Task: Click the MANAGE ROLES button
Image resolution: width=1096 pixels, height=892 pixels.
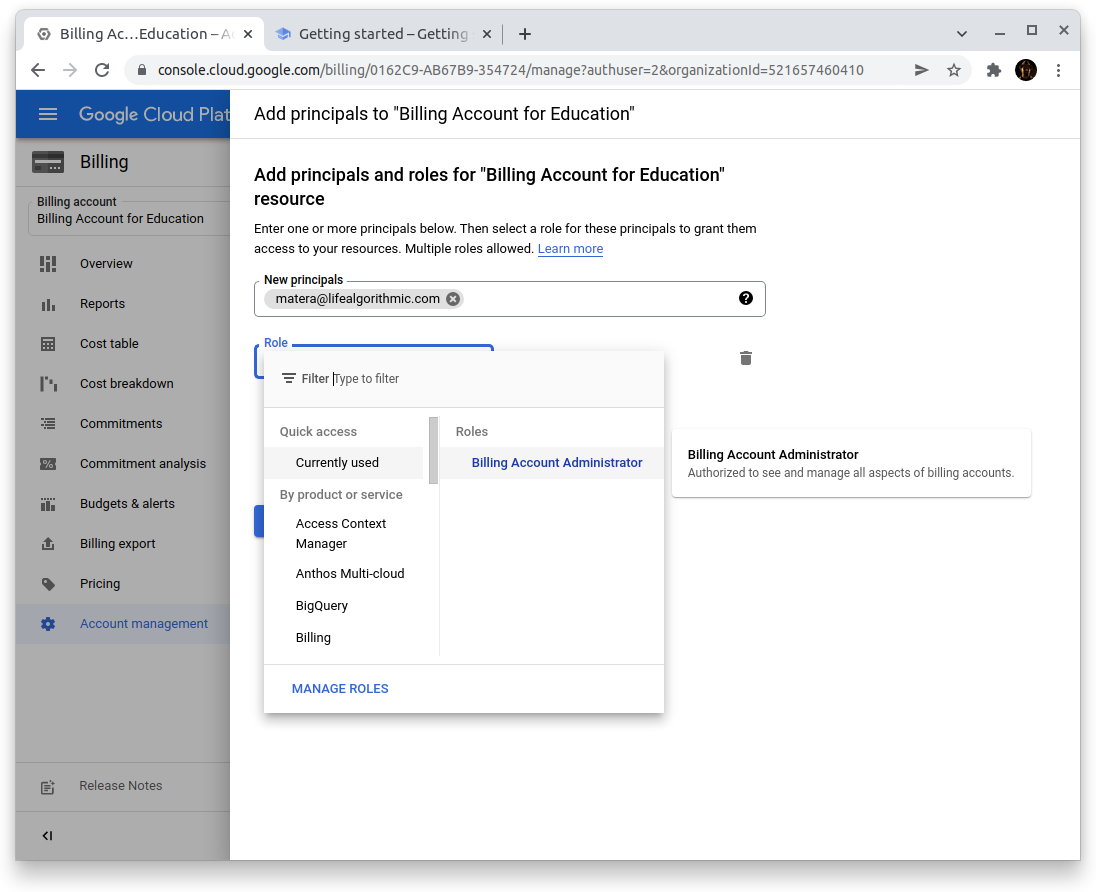Action: [x=340, y=689]
